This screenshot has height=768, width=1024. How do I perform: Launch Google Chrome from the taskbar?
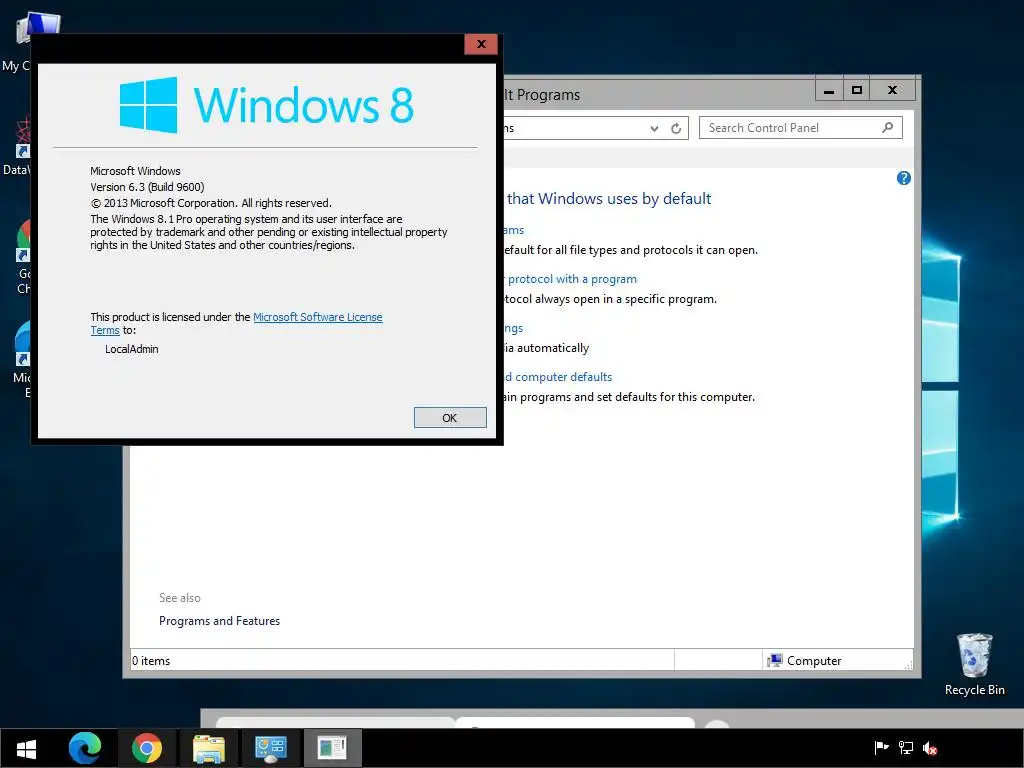[x=147, y=748]
